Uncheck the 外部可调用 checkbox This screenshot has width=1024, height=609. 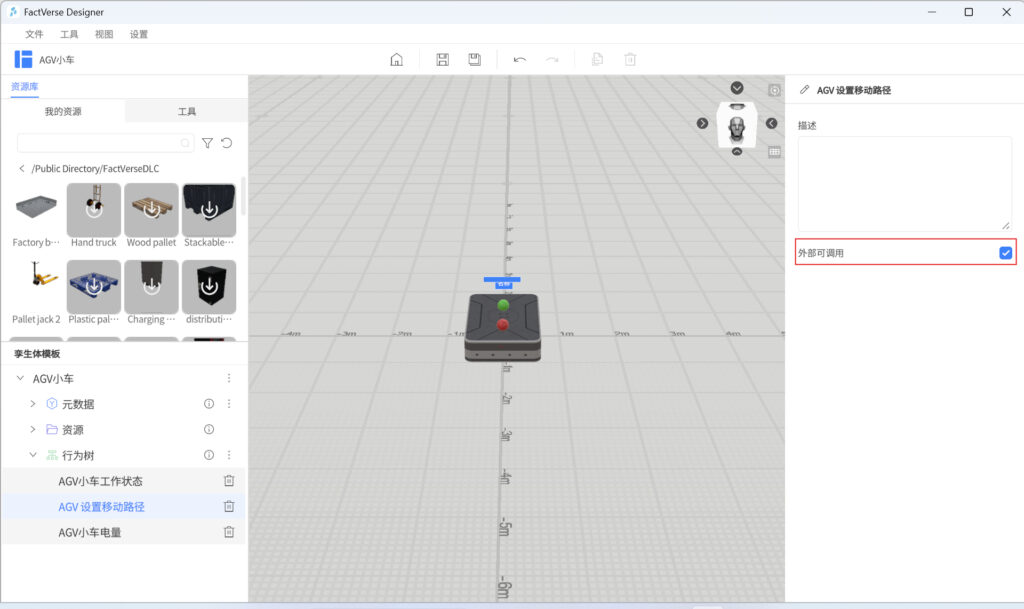1006,253
